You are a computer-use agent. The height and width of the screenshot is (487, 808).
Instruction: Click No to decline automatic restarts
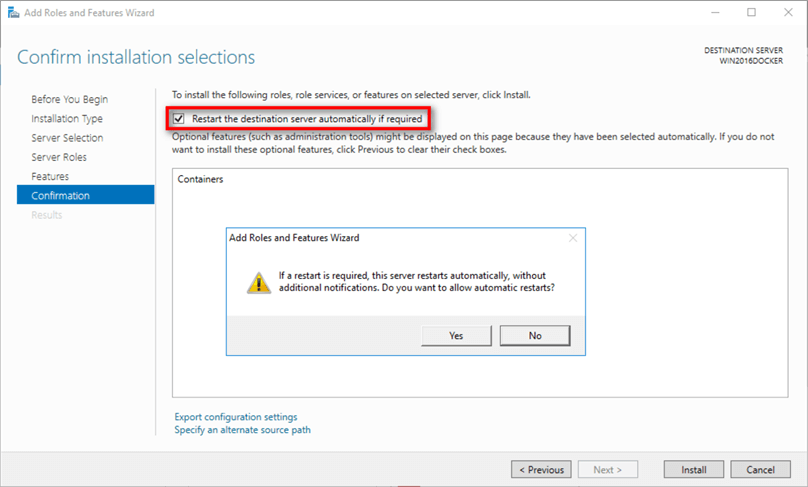pyautogui.click(x=535, y=335)
